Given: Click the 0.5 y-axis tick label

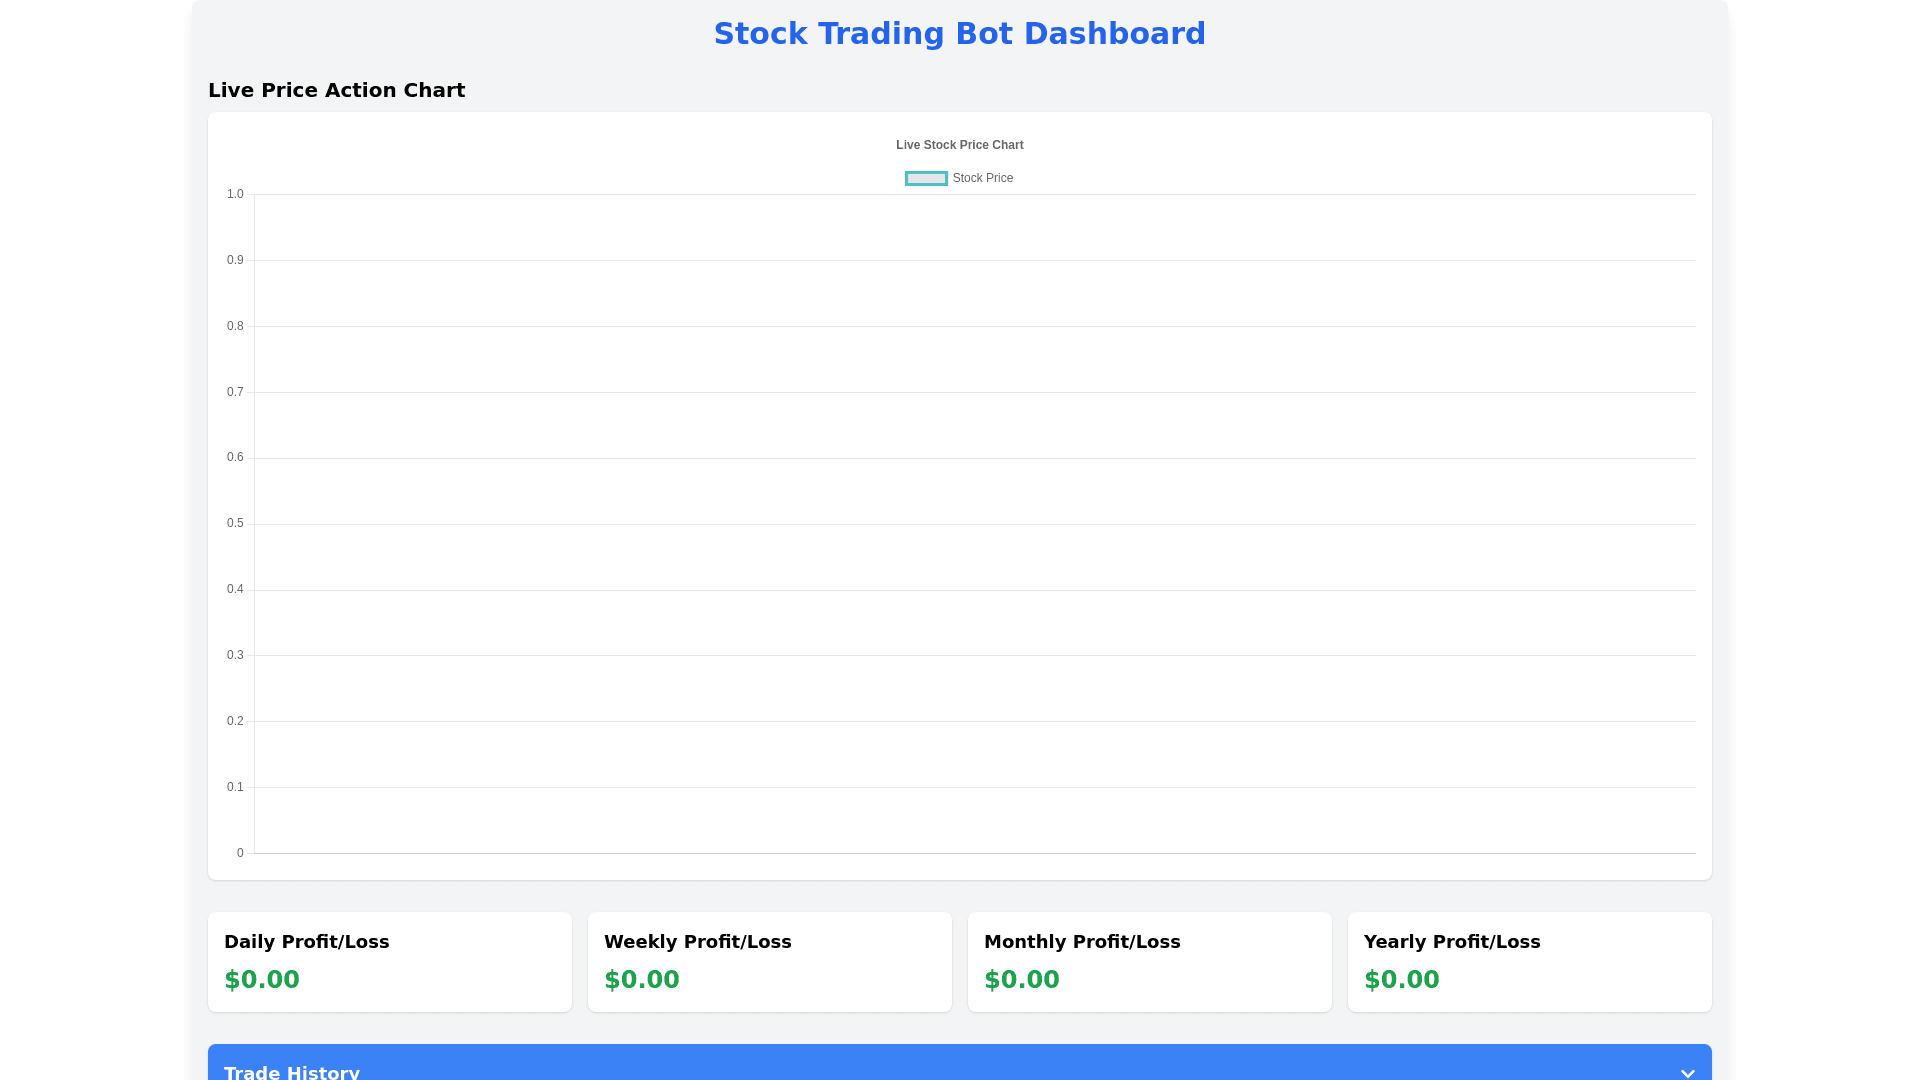Looking at the screenshot, I should point(235,523).
